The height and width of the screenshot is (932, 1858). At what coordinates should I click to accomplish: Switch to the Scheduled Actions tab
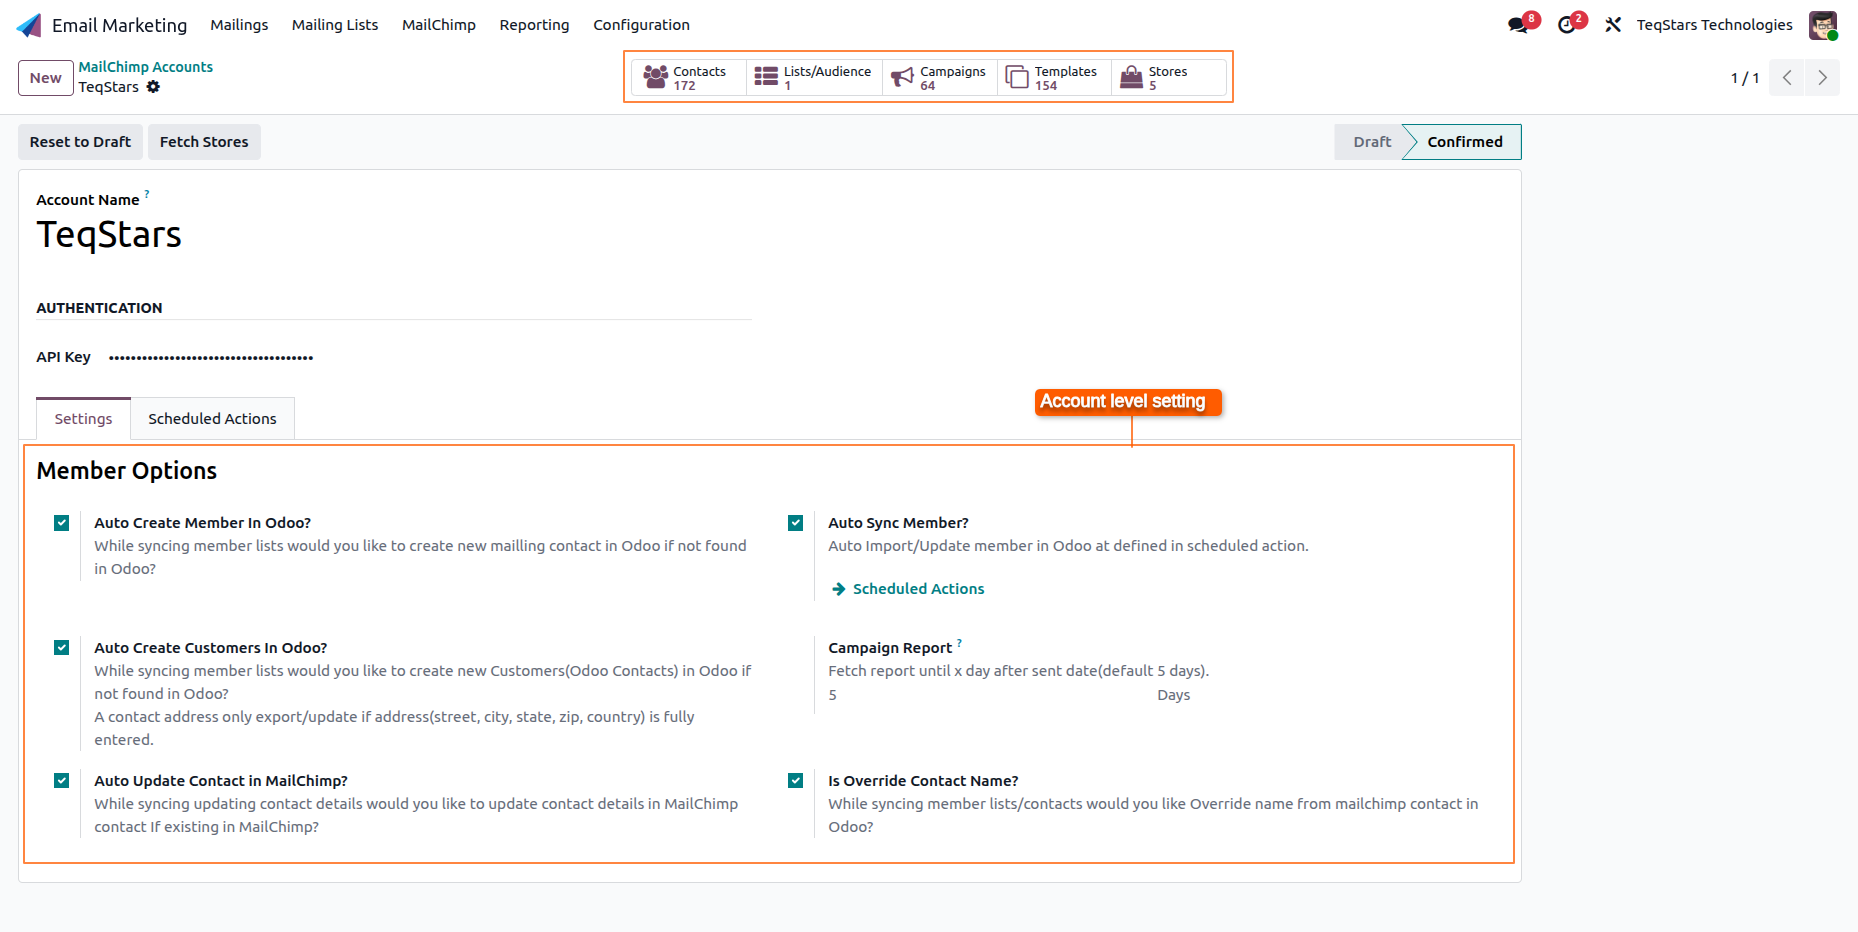click(x=212, y=419)
